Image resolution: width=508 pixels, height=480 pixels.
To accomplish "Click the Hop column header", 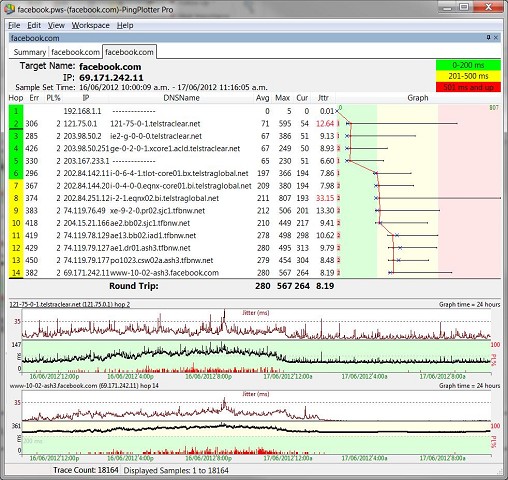I will click(x=16, y=98).
